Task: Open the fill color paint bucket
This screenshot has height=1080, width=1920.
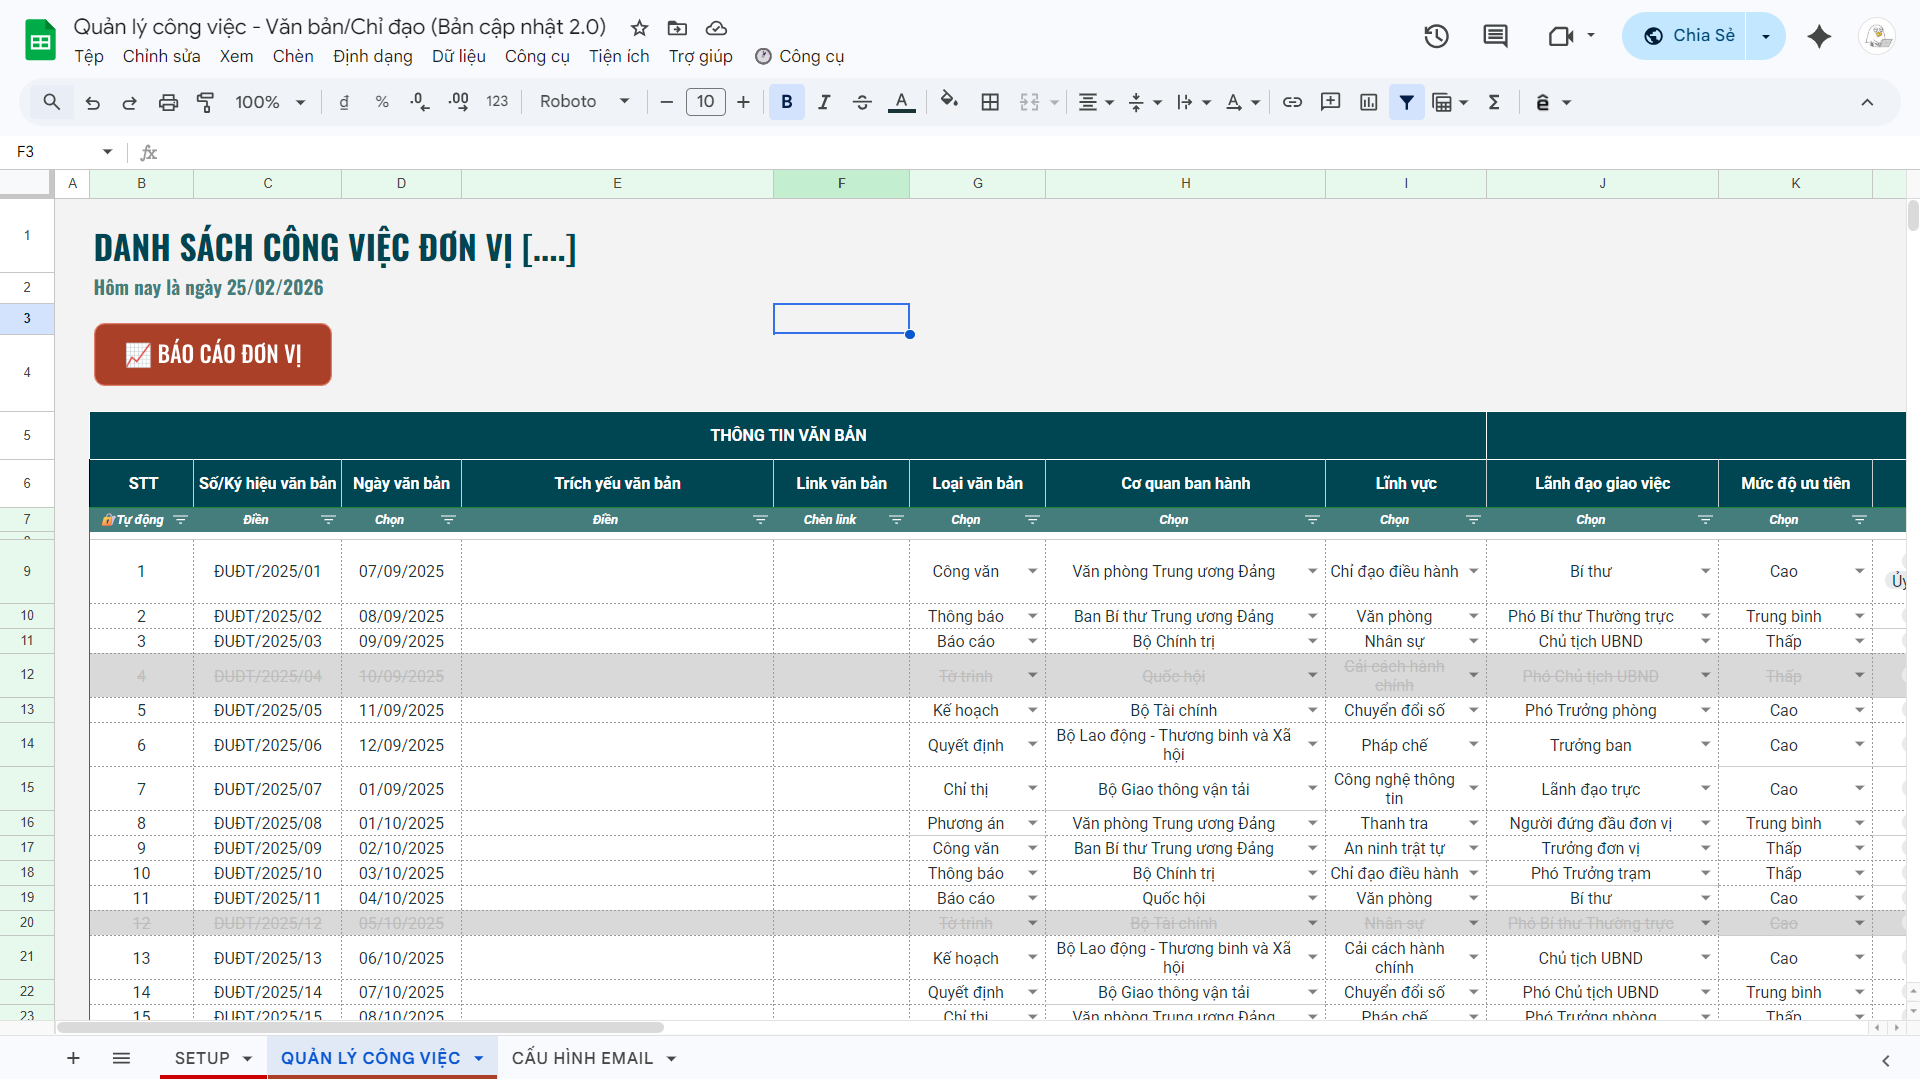Action: click(949, 102)
